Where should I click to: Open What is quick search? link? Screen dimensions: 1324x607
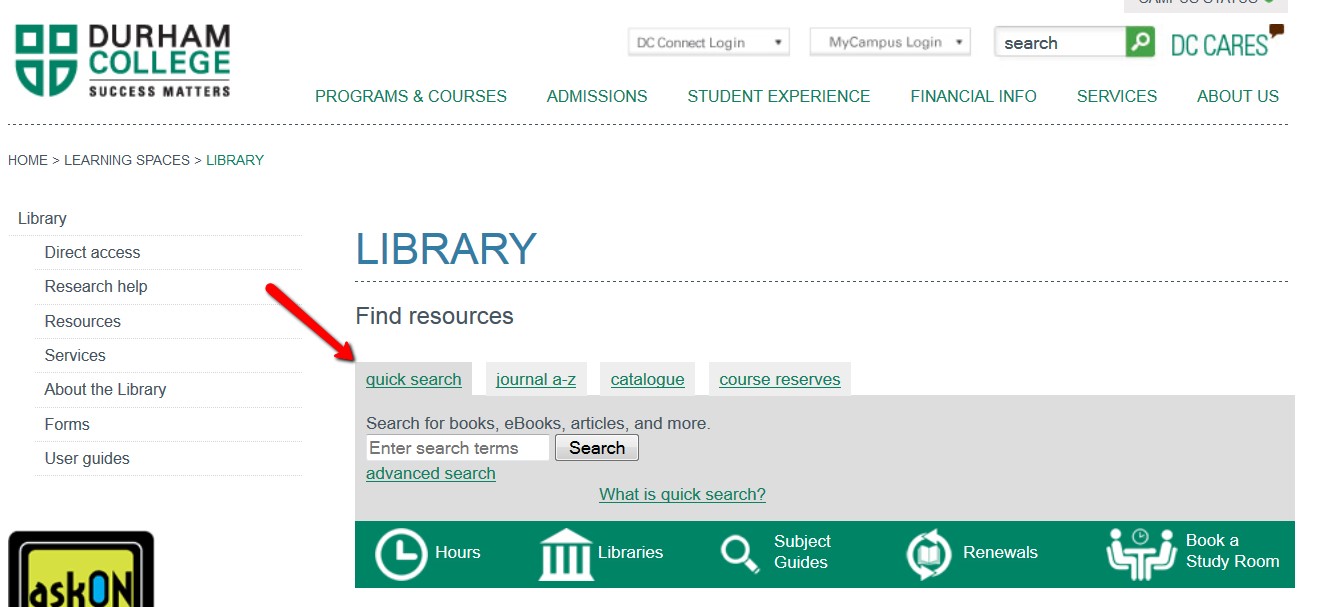click(683, 494)
